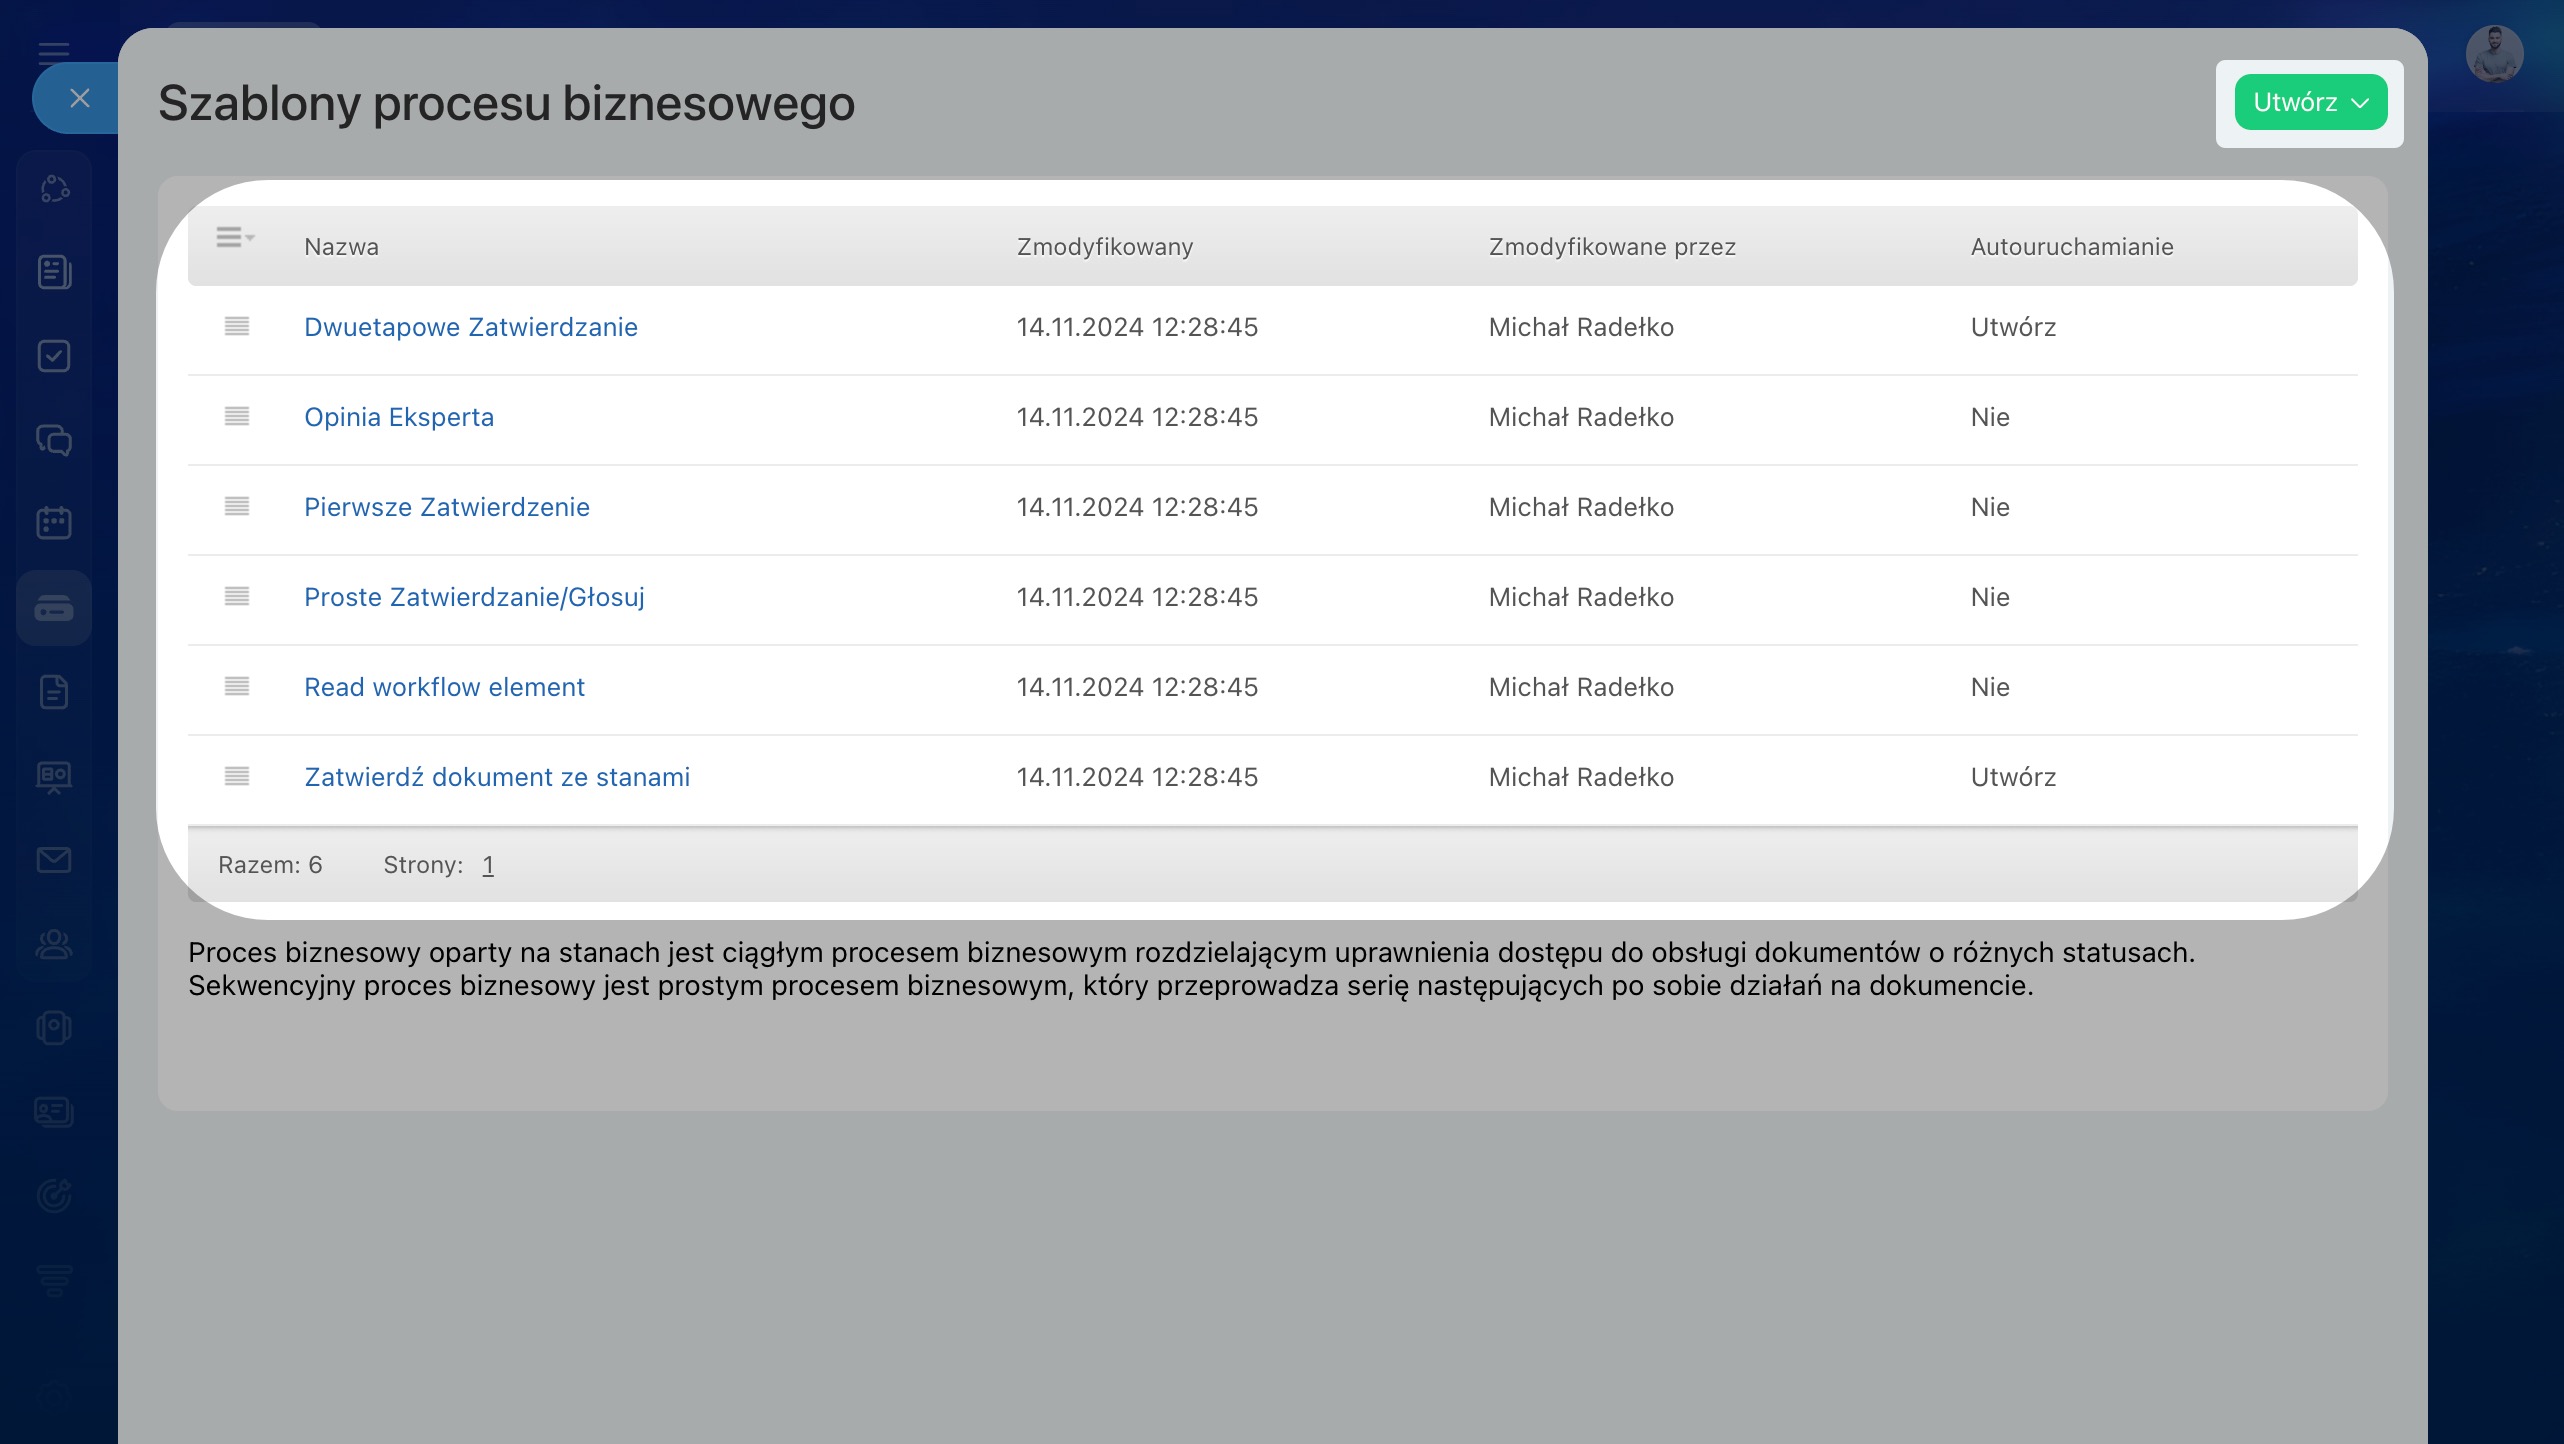Open row actions menu for Dwuetapowe Zatwierdzanie
The width and height of the screenshot is (2564, 1444).
pyautogui.click(x=237, y=327)
